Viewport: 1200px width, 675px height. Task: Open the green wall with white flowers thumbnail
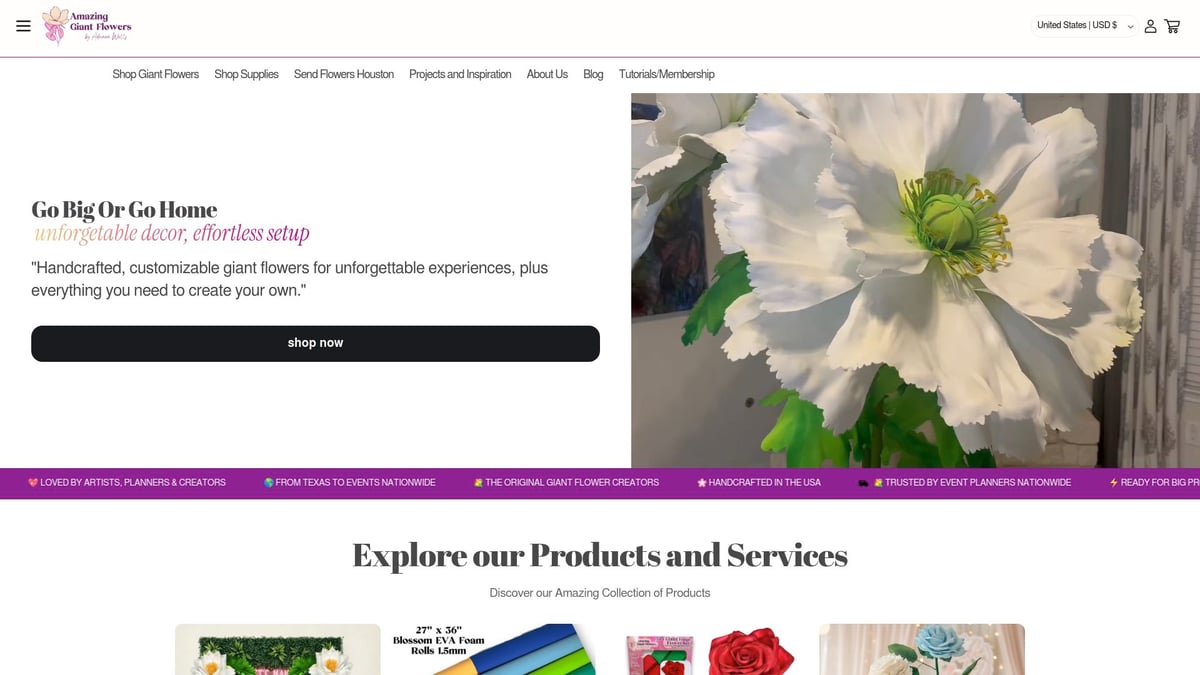[x=278, y=649]
